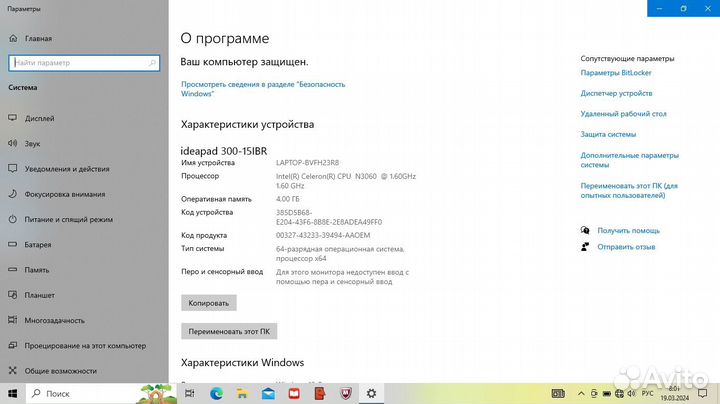
Task: Select the device name LAPTOP-BVFH23R8 text
Action: 307,163
